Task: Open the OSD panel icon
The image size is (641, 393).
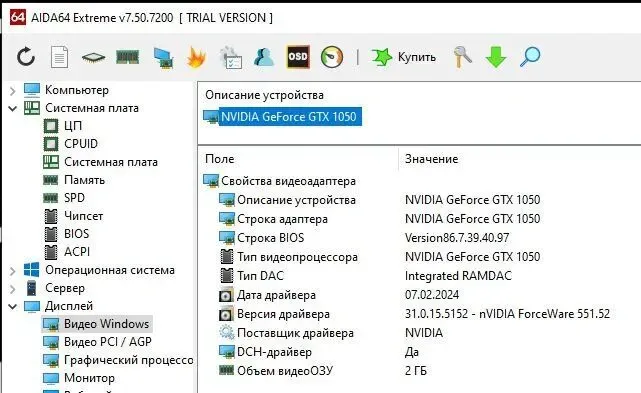Action: pyautogui.click(x=298, y=56)
